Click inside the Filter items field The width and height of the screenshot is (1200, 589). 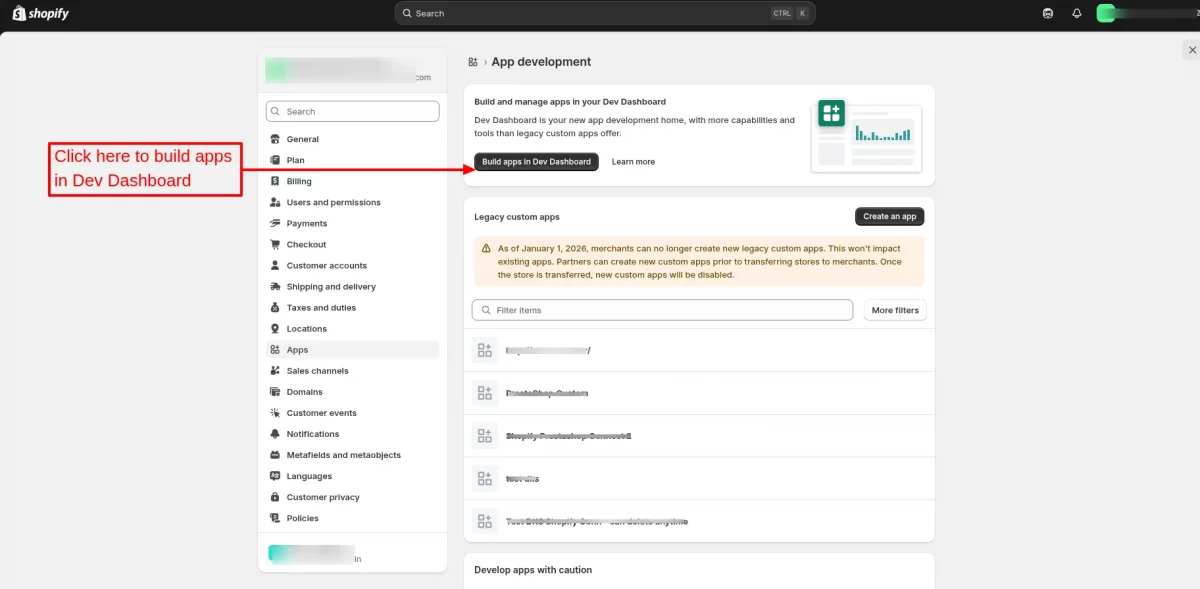click(662, 310)
